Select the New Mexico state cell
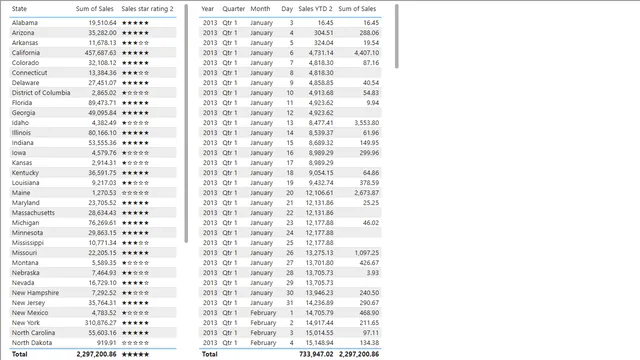Screen dimensions: 640x360 tap(30, 313)
